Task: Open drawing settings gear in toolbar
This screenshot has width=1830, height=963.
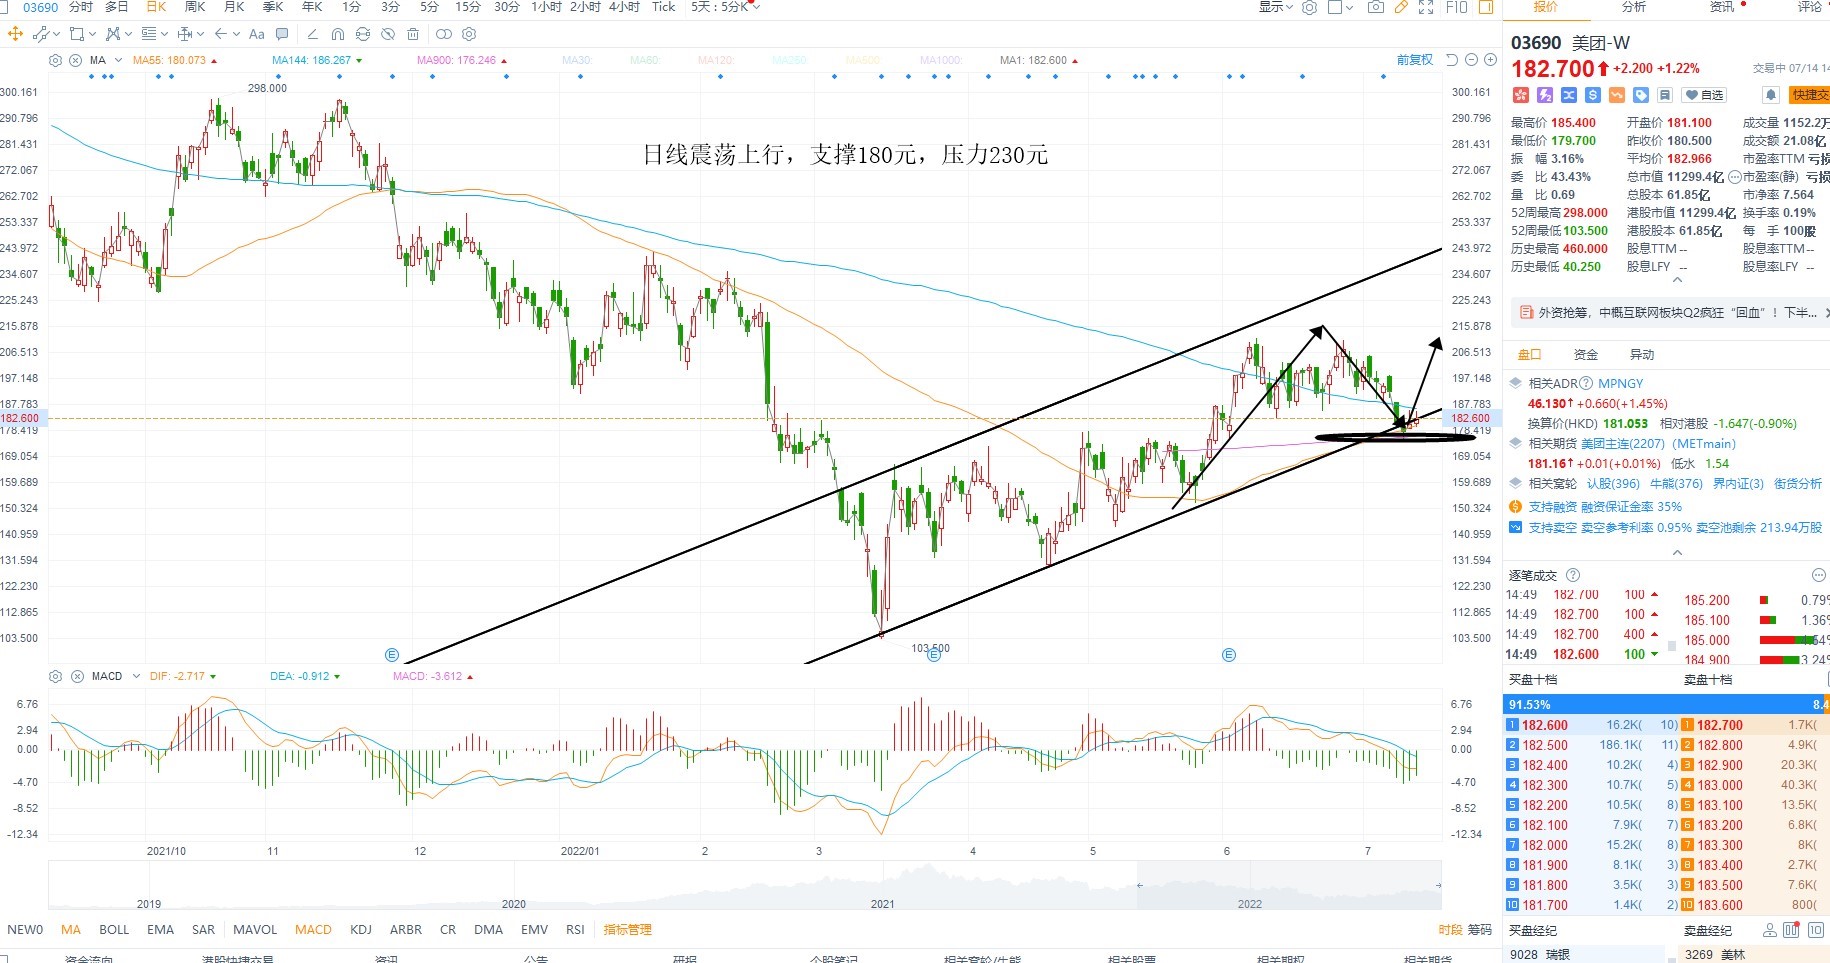Action: [x=469, y=34]
